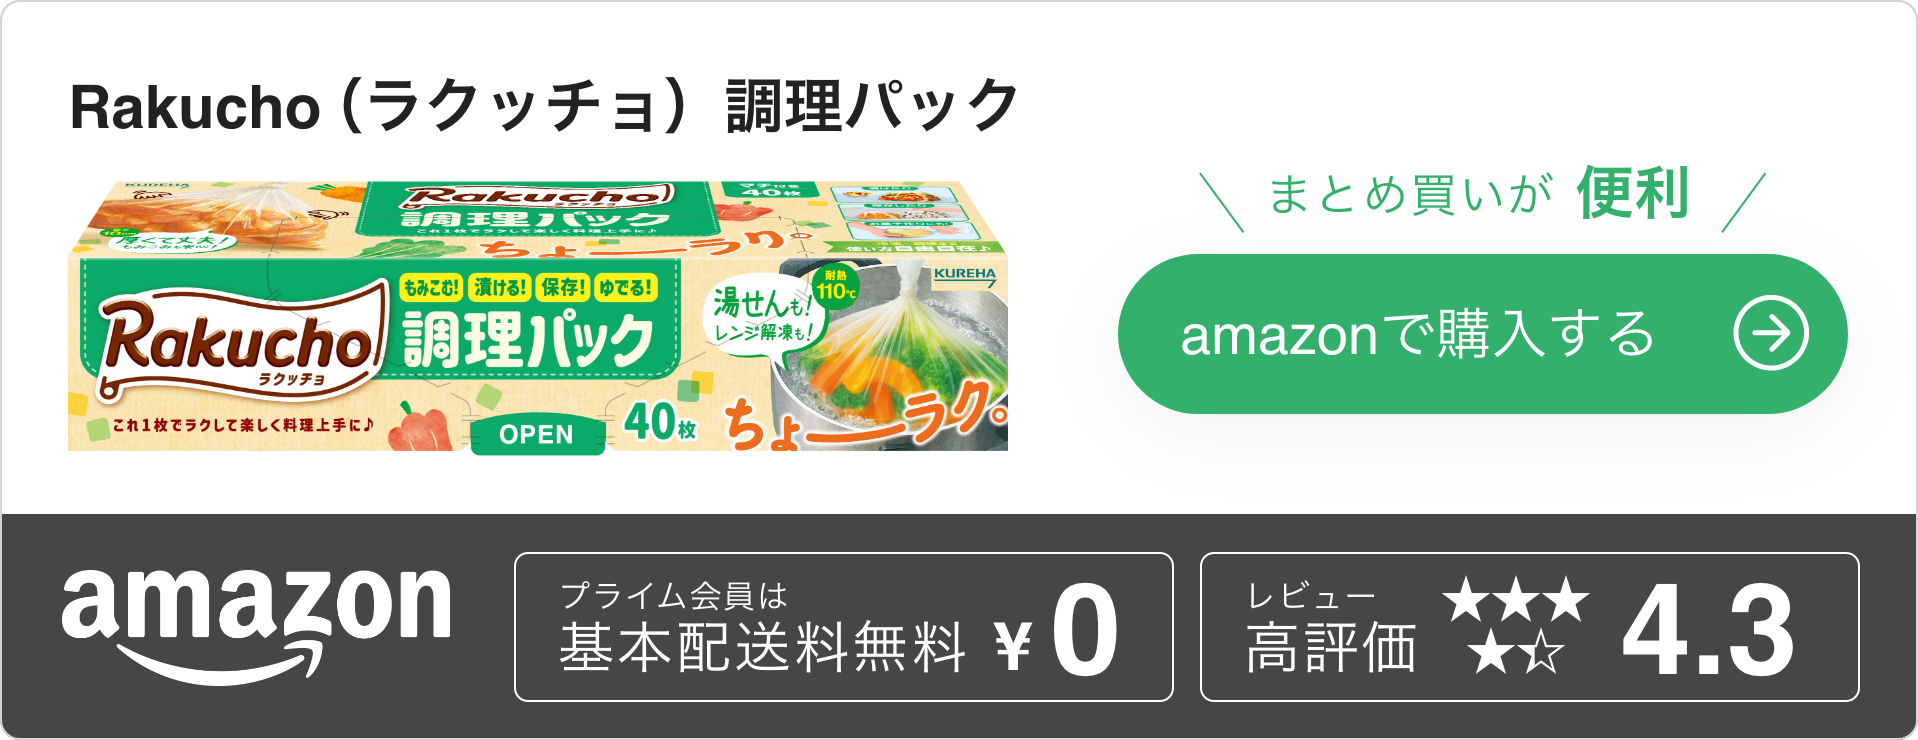Open the Rakucho product box image
1918x740 pixels.
538,316
